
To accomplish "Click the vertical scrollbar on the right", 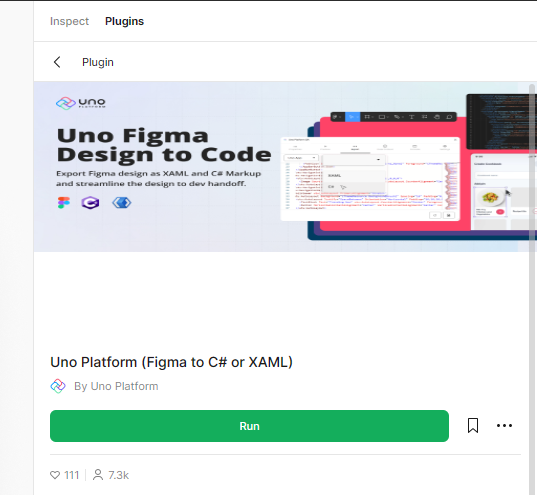I will pyautogui.click(x=532, y=288).
